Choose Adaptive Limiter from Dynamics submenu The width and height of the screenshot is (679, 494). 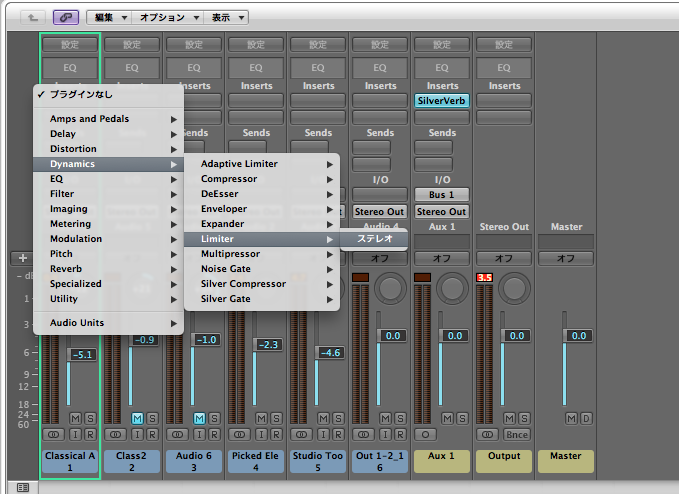pyautogui.click(x=262, y=164)
